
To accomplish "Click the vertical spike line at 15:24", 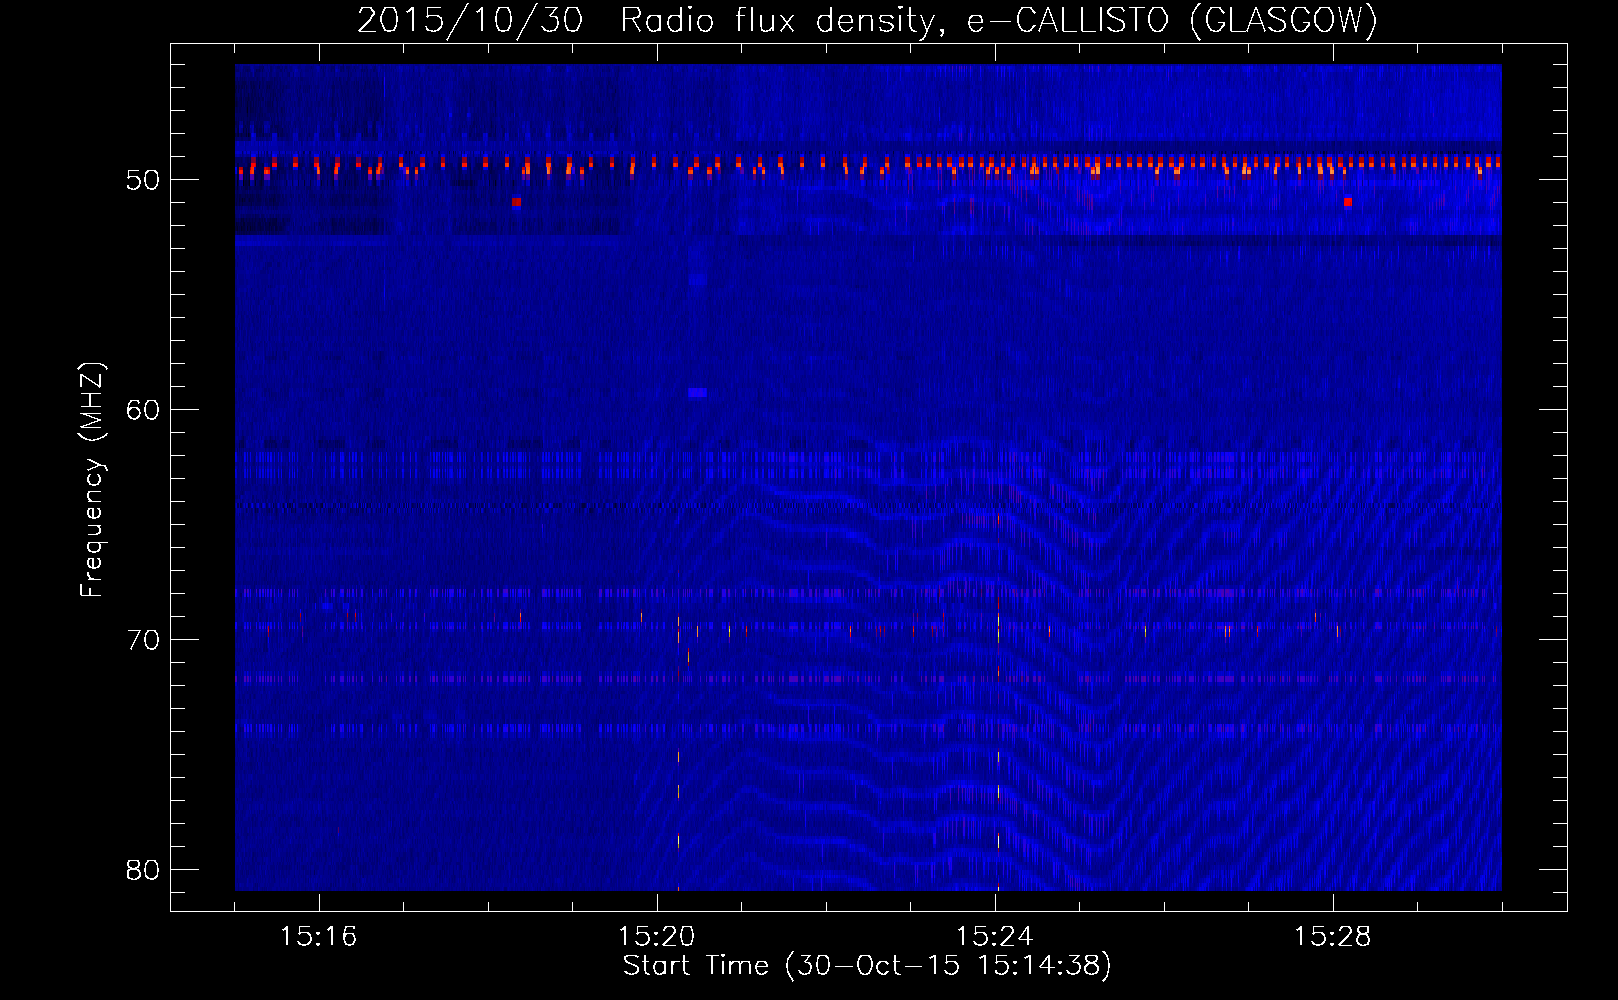I will click(998, 700).
